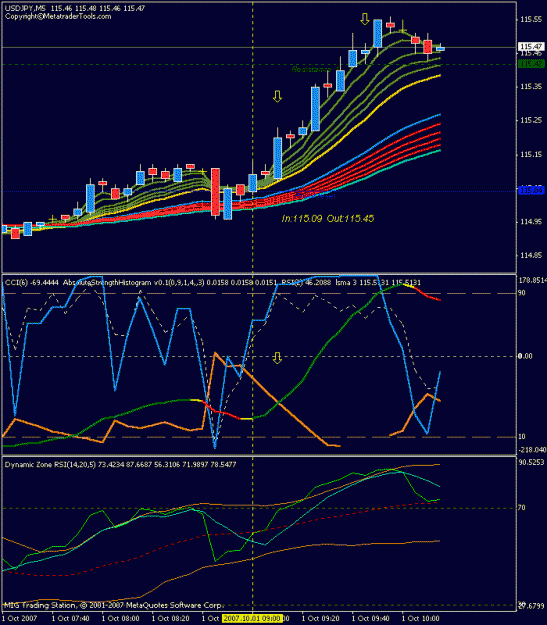The width and height of the screenshot is (547, 625).
Task: Click the 1 Oct 08:20 time axis label
Action: point(171,619)
